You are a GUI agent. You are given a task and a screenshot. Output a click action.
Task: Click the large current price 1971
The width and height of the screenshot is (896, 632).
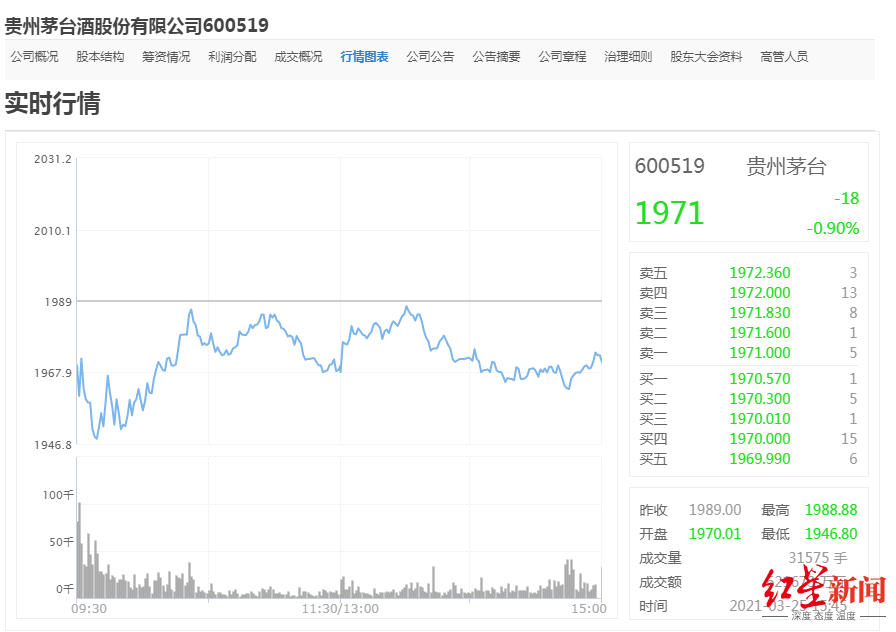(670, 213)
